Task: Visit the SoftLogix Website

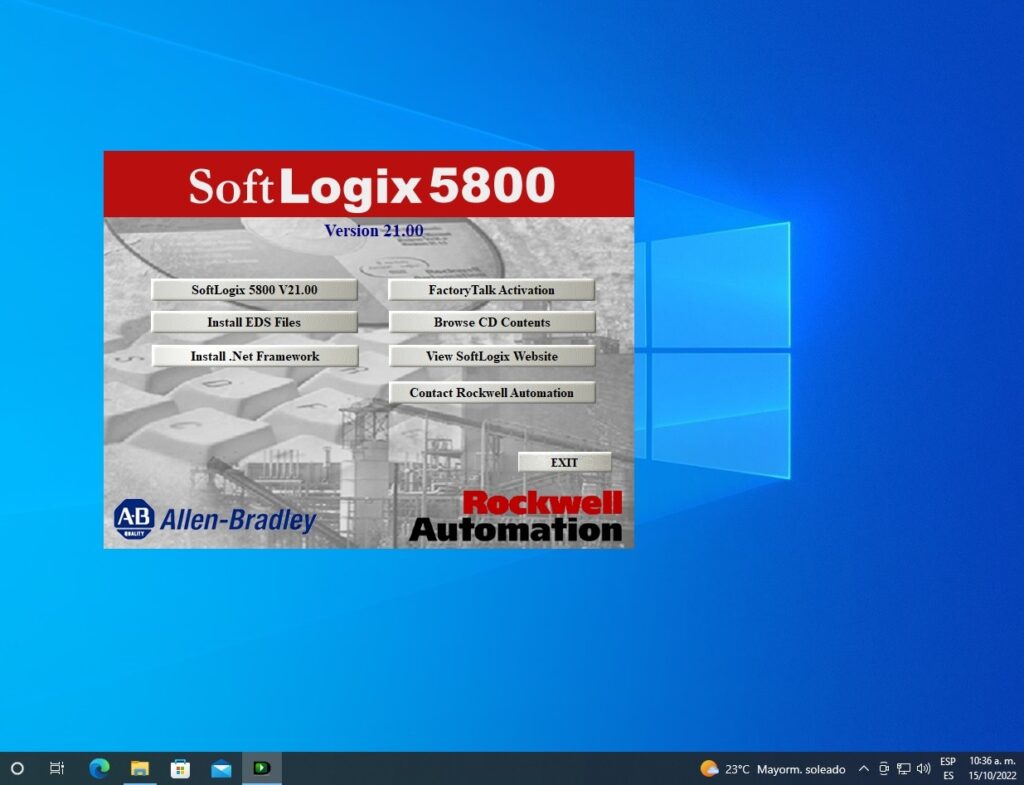Action: point(492,356)
